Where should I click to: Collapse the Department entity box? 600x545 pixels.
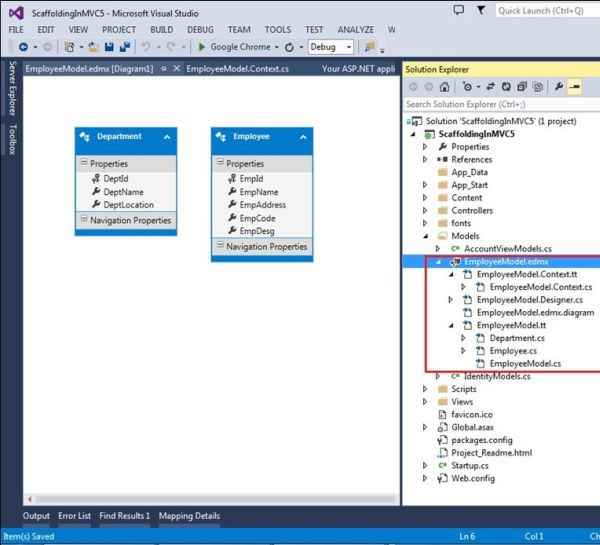tap(167, 137)
